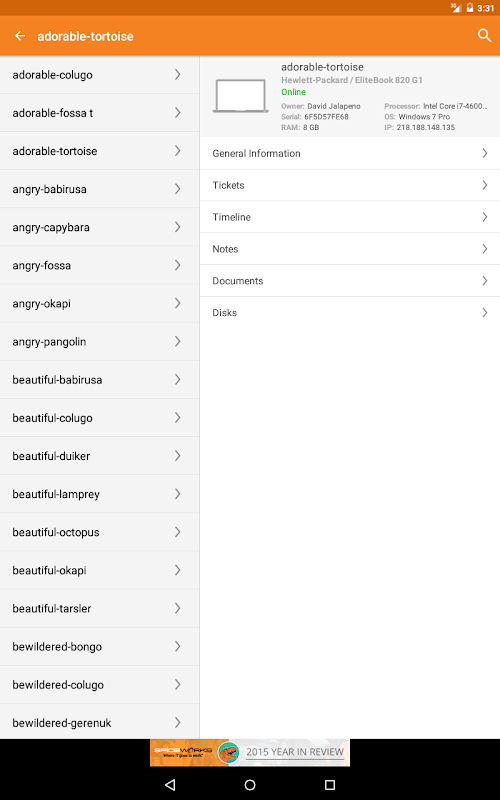Tap the back arrow in header

coord(20,36)
